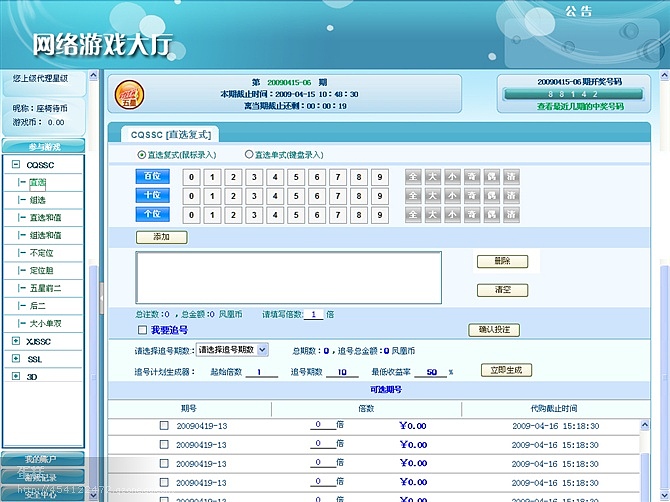Open the 我的账户 sidebar section

[43, 459]
